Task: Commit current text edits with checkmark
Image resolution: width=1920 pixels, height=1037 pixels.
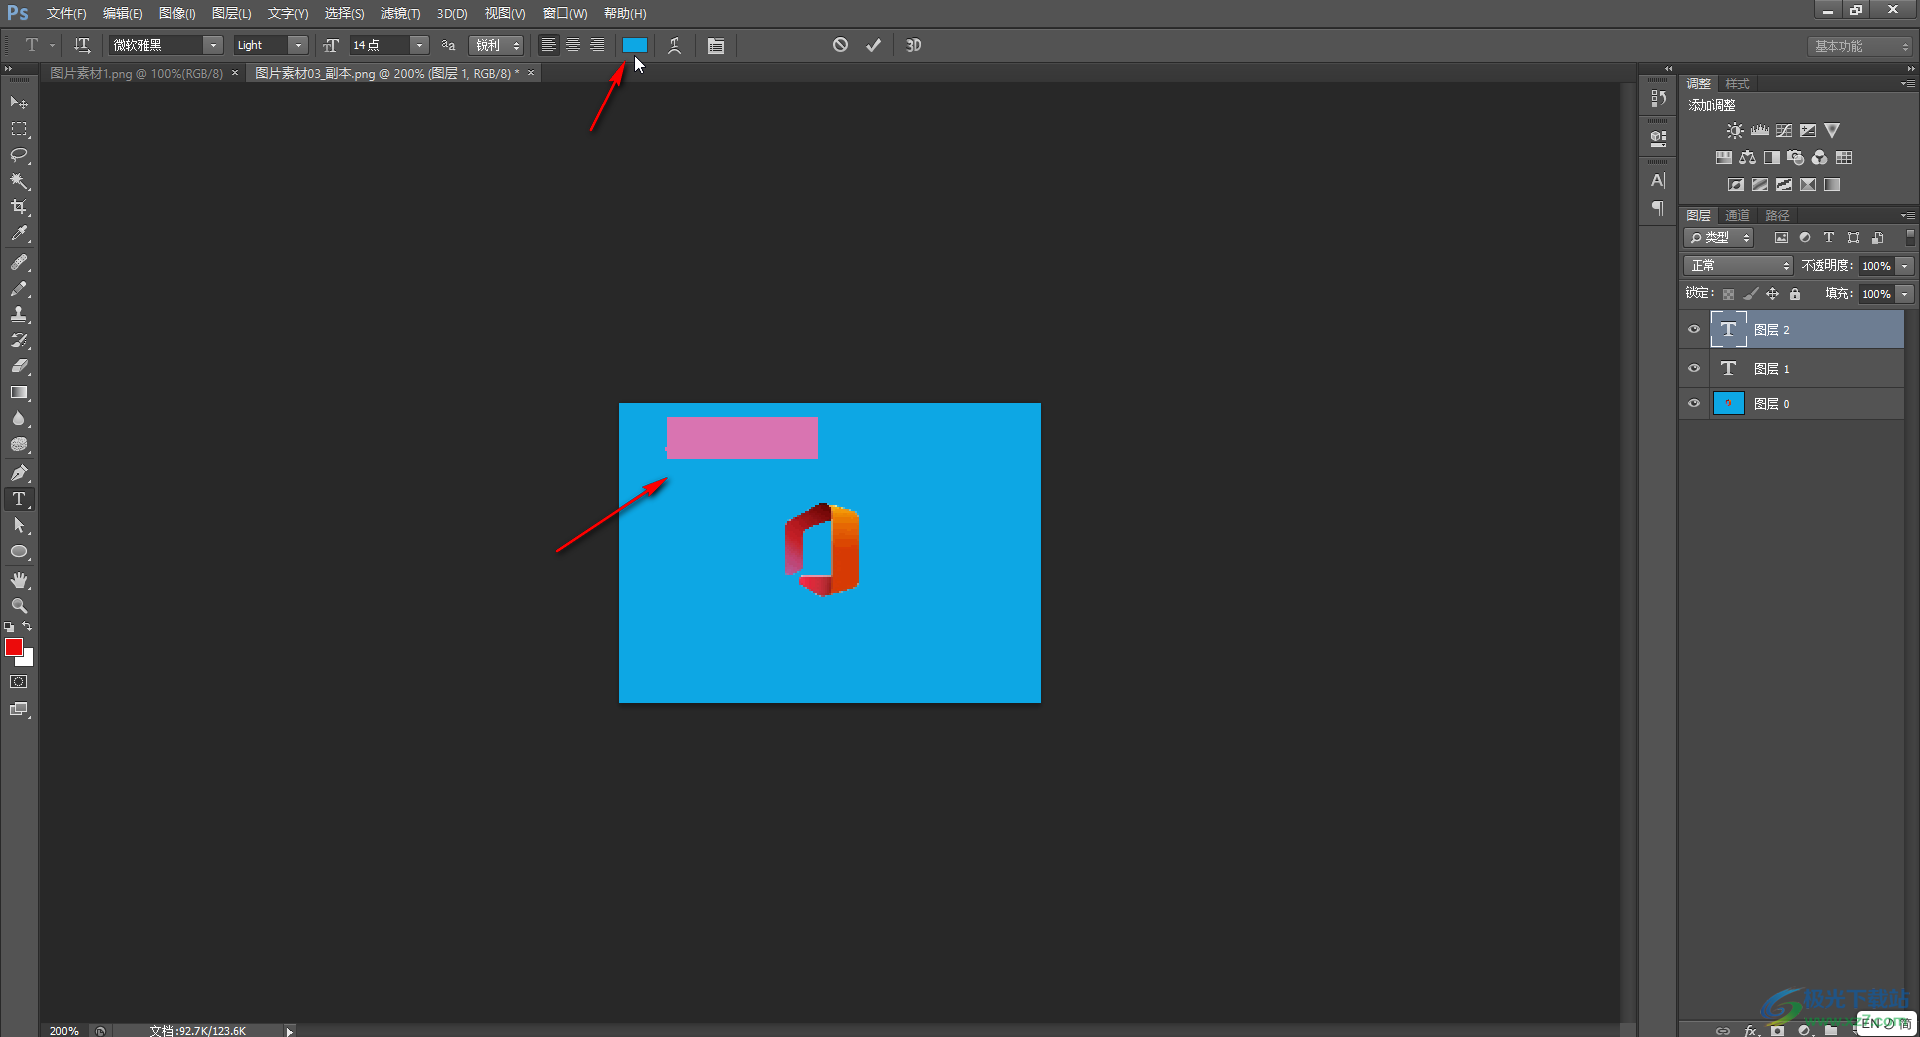Action: (874, 45)
